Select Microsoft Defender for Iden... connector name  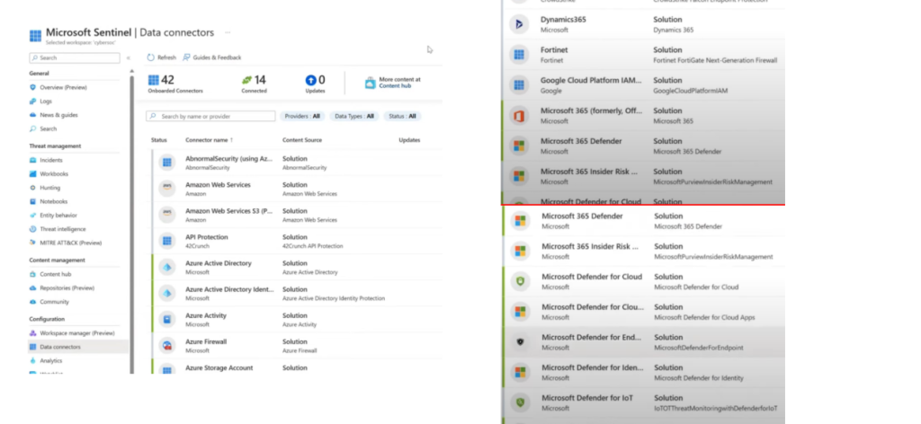(593, 368)
